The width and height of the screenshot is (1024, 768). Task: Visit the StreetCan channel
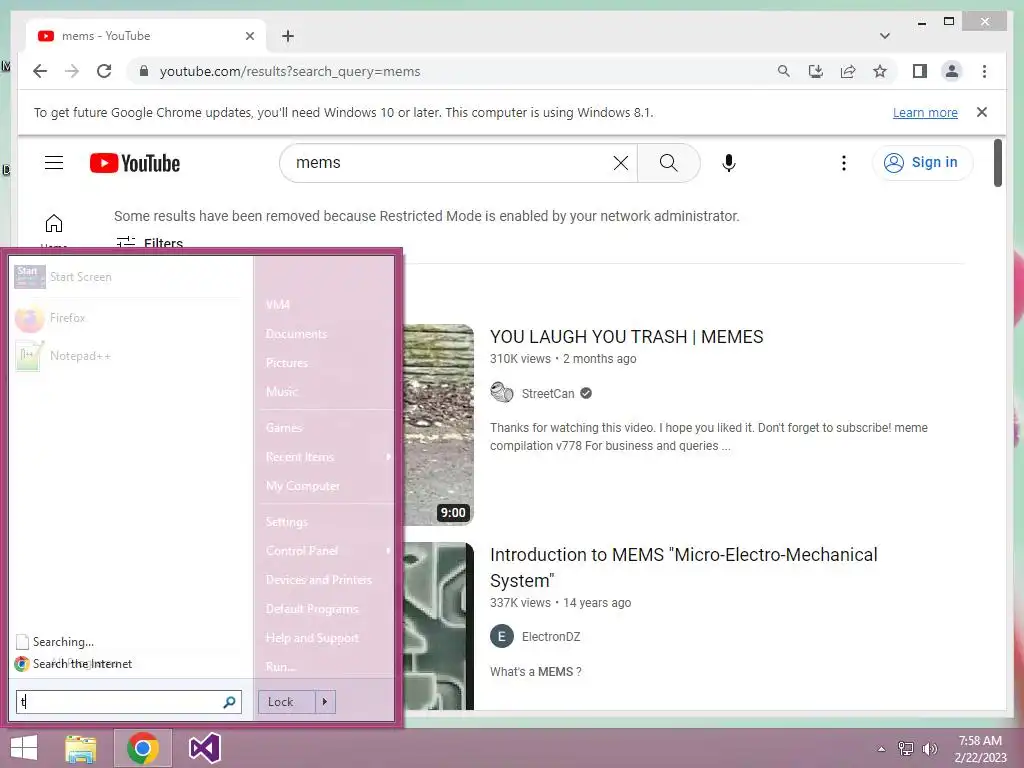point(548,393)
